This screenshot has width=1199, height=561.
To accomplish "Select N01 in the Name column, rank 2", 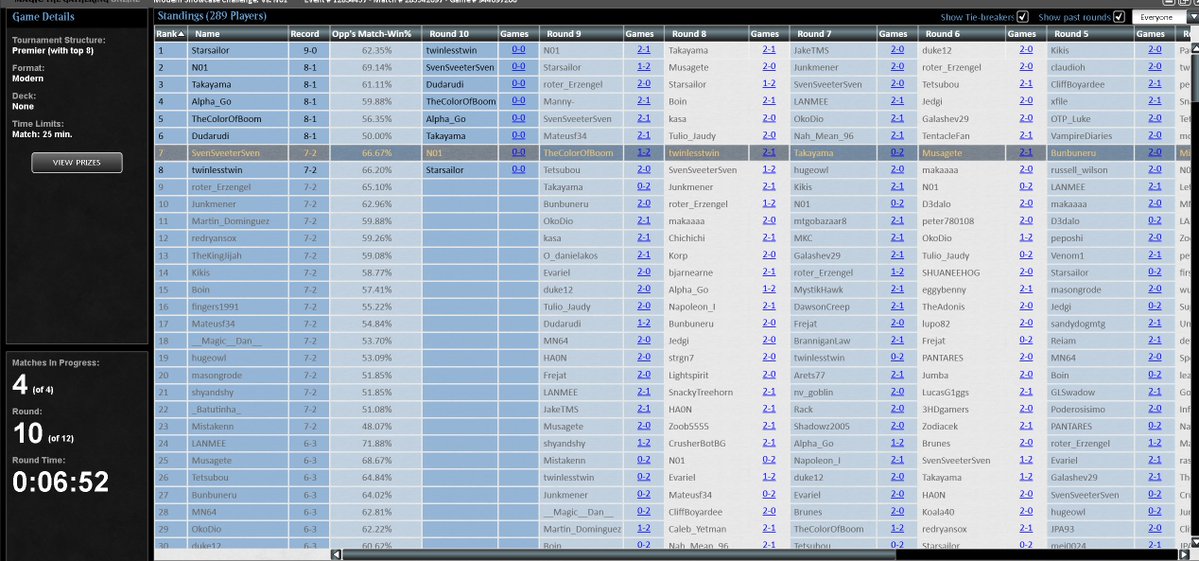I will tap(199, 67).
